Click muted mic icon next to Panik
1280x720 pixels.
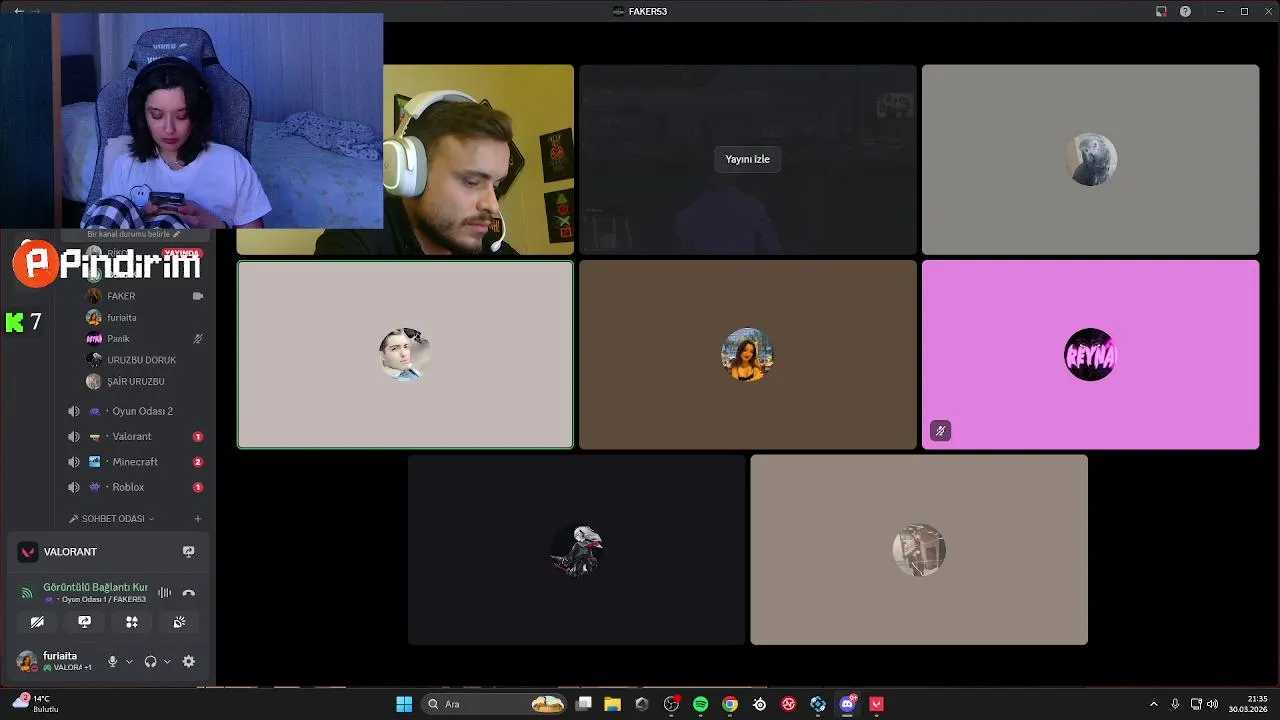(198, 339)
